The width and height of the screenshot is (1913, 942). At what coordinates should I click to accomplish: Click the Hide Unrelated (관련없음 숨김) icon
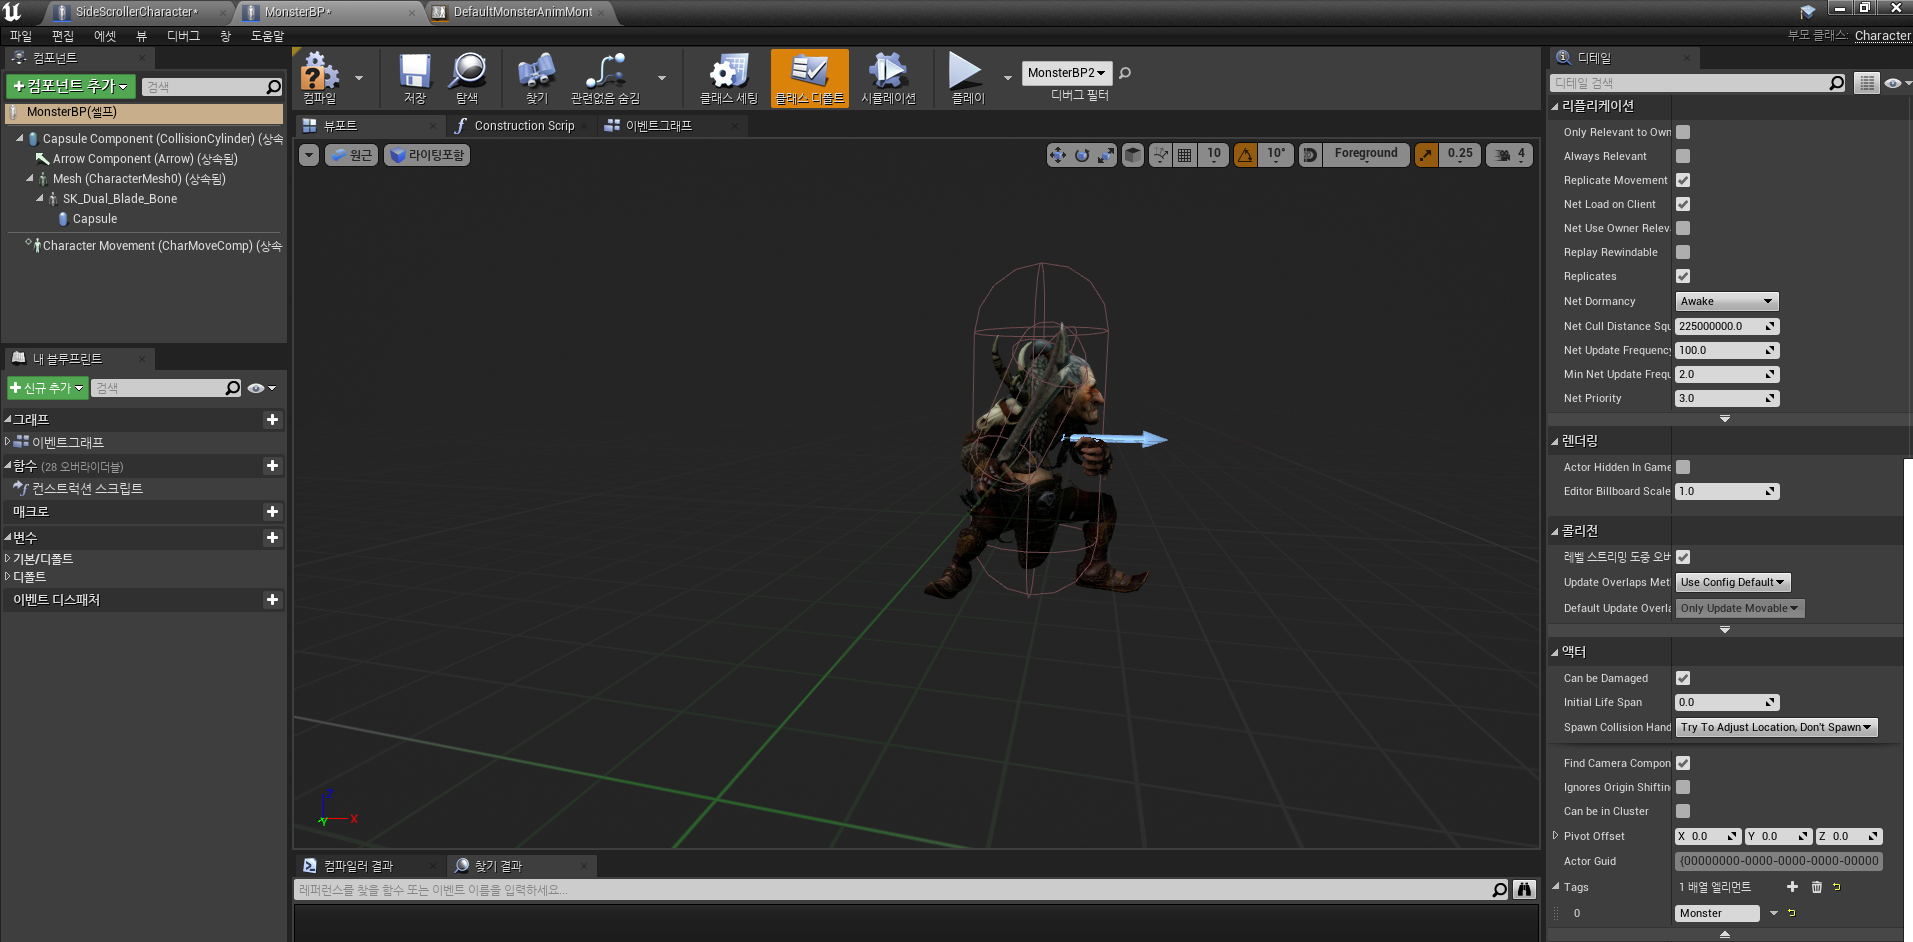click(x=605, y=77)
